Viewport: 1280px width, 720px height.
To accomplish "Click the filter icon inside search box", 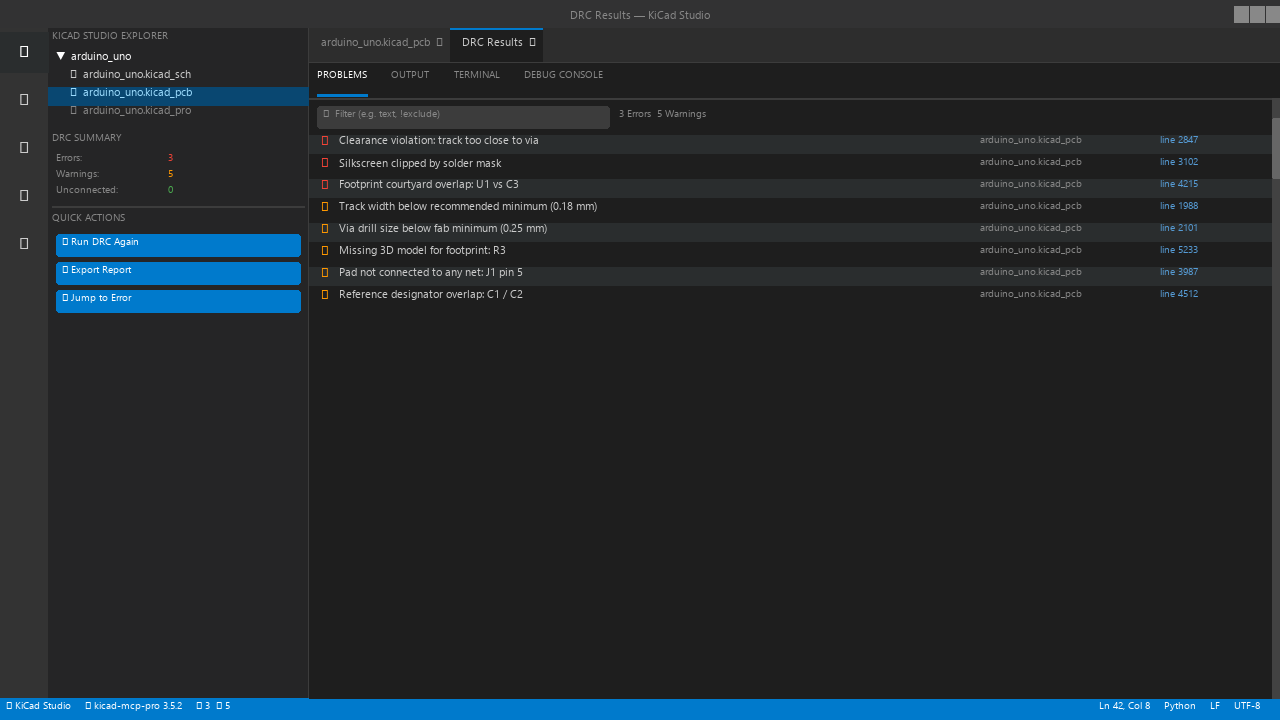I will pos(326,114).
